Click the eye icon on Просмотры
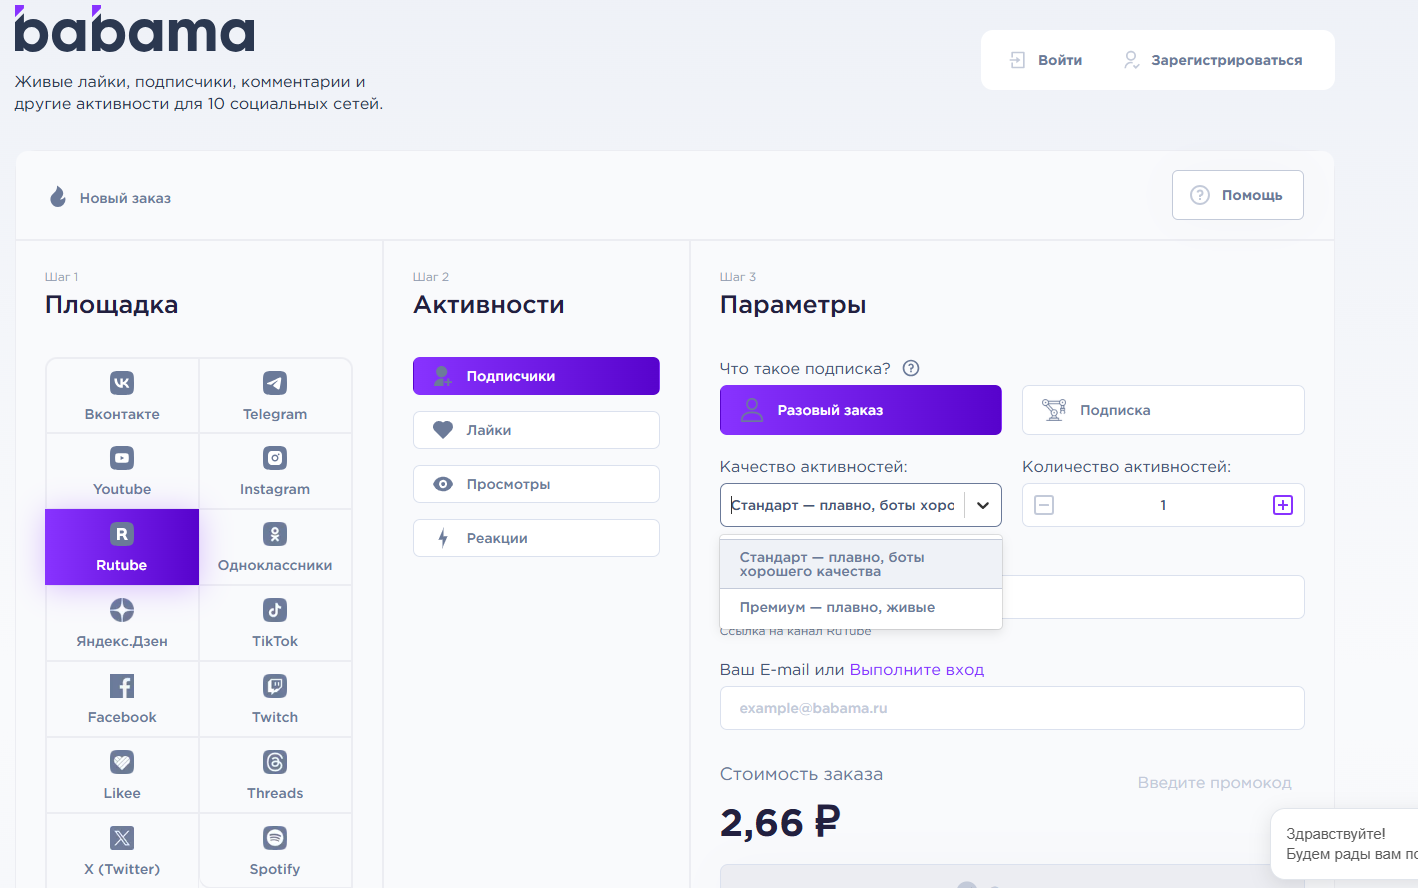 pyautogui.click(x=443, y=484)
